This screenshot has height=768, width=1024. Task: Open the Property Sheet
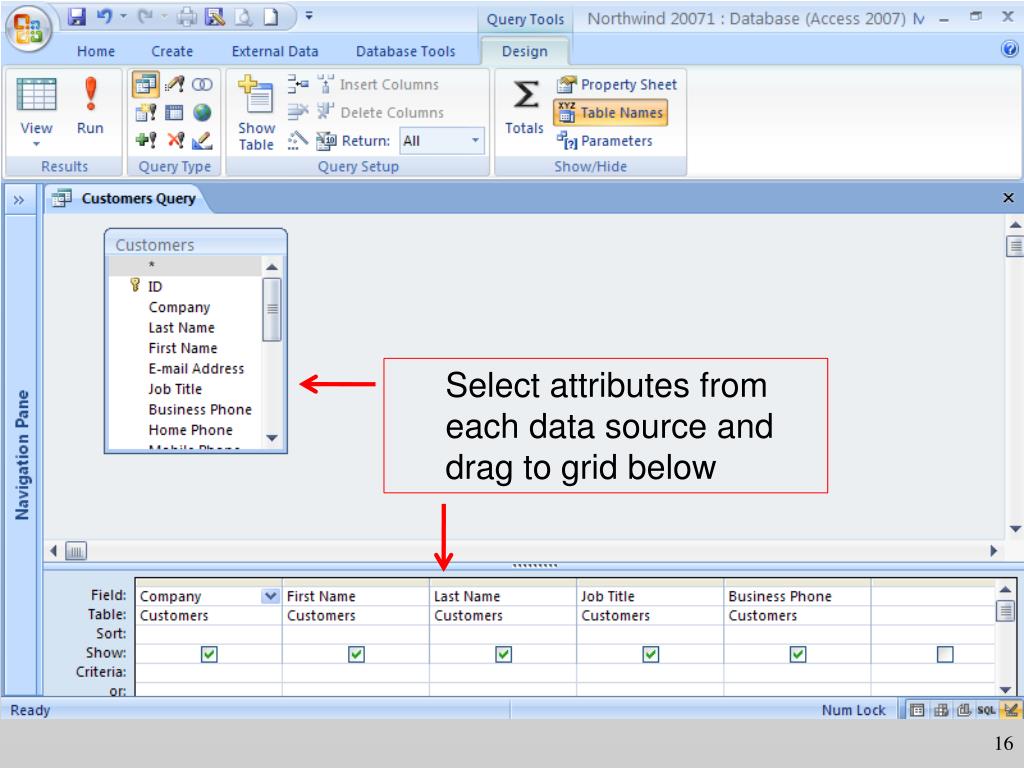[617, 85]
